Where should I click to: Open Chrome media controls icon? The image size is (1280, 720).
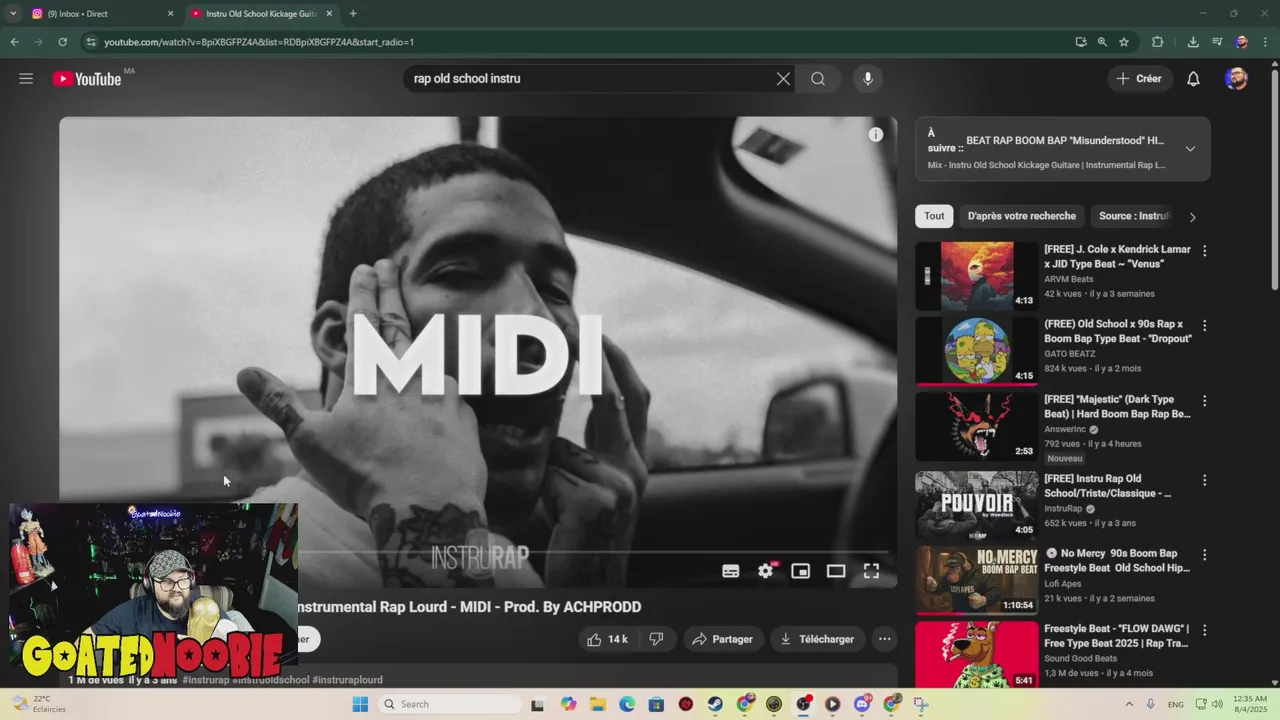pyautogui.click(x=1217, y=42)
